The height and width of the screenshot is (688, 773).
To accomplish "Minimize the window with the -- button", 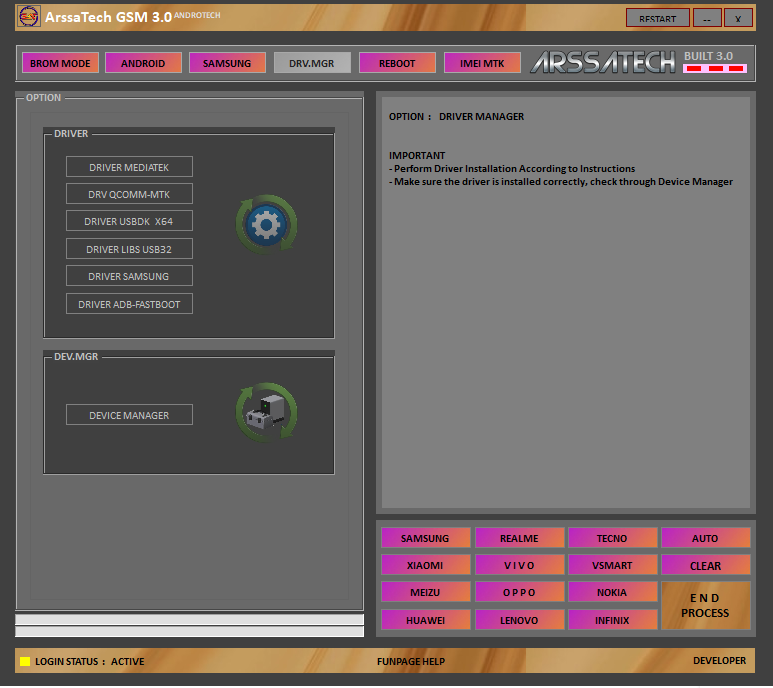I will point(707,18).
